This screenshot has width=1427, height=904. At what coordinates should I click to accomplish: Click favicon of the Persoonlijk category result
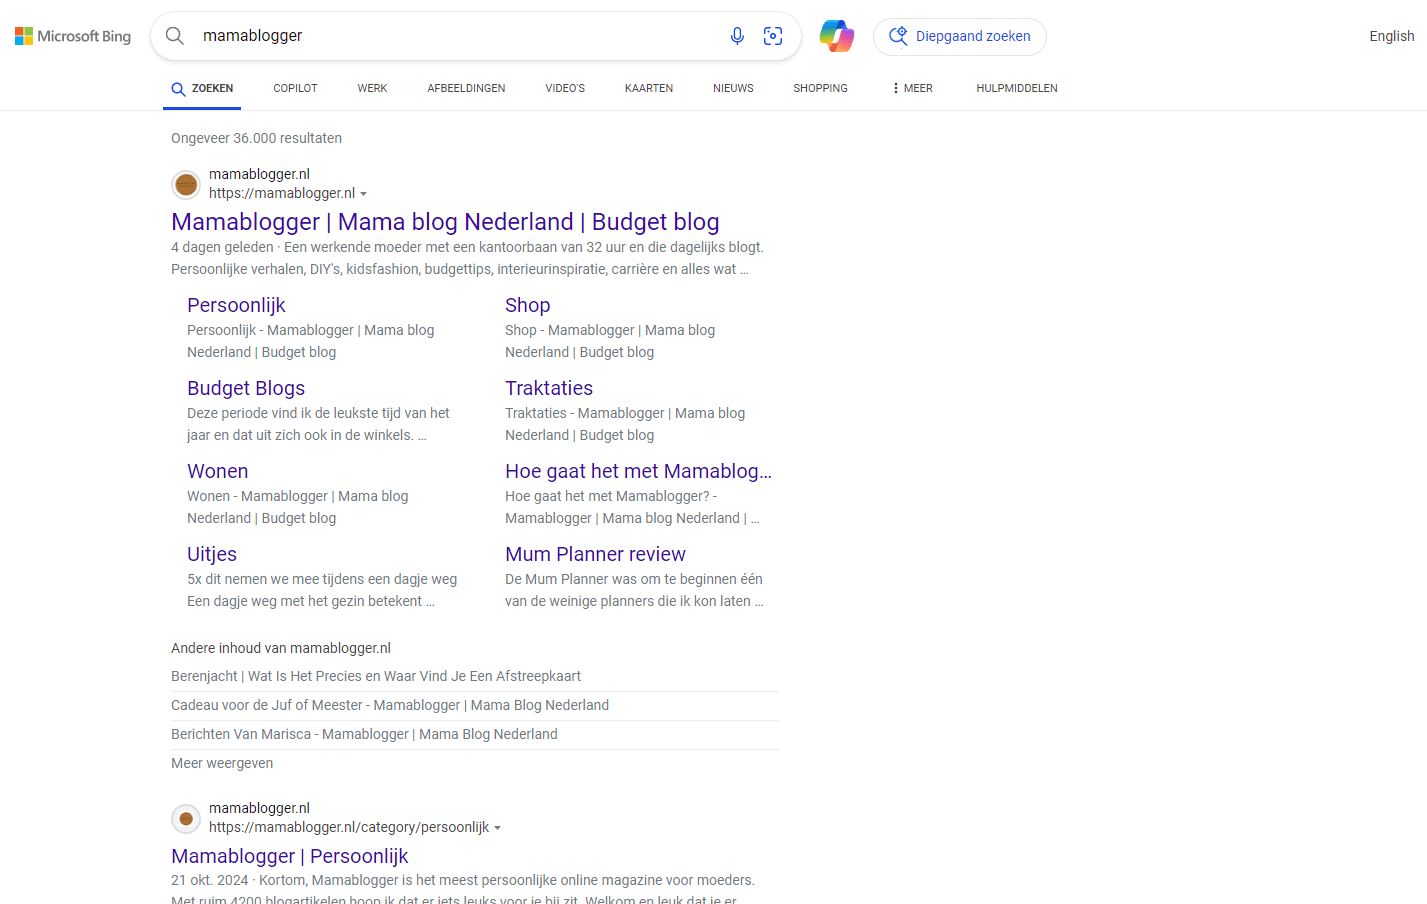pyautogui.click(x=186, y=818)
